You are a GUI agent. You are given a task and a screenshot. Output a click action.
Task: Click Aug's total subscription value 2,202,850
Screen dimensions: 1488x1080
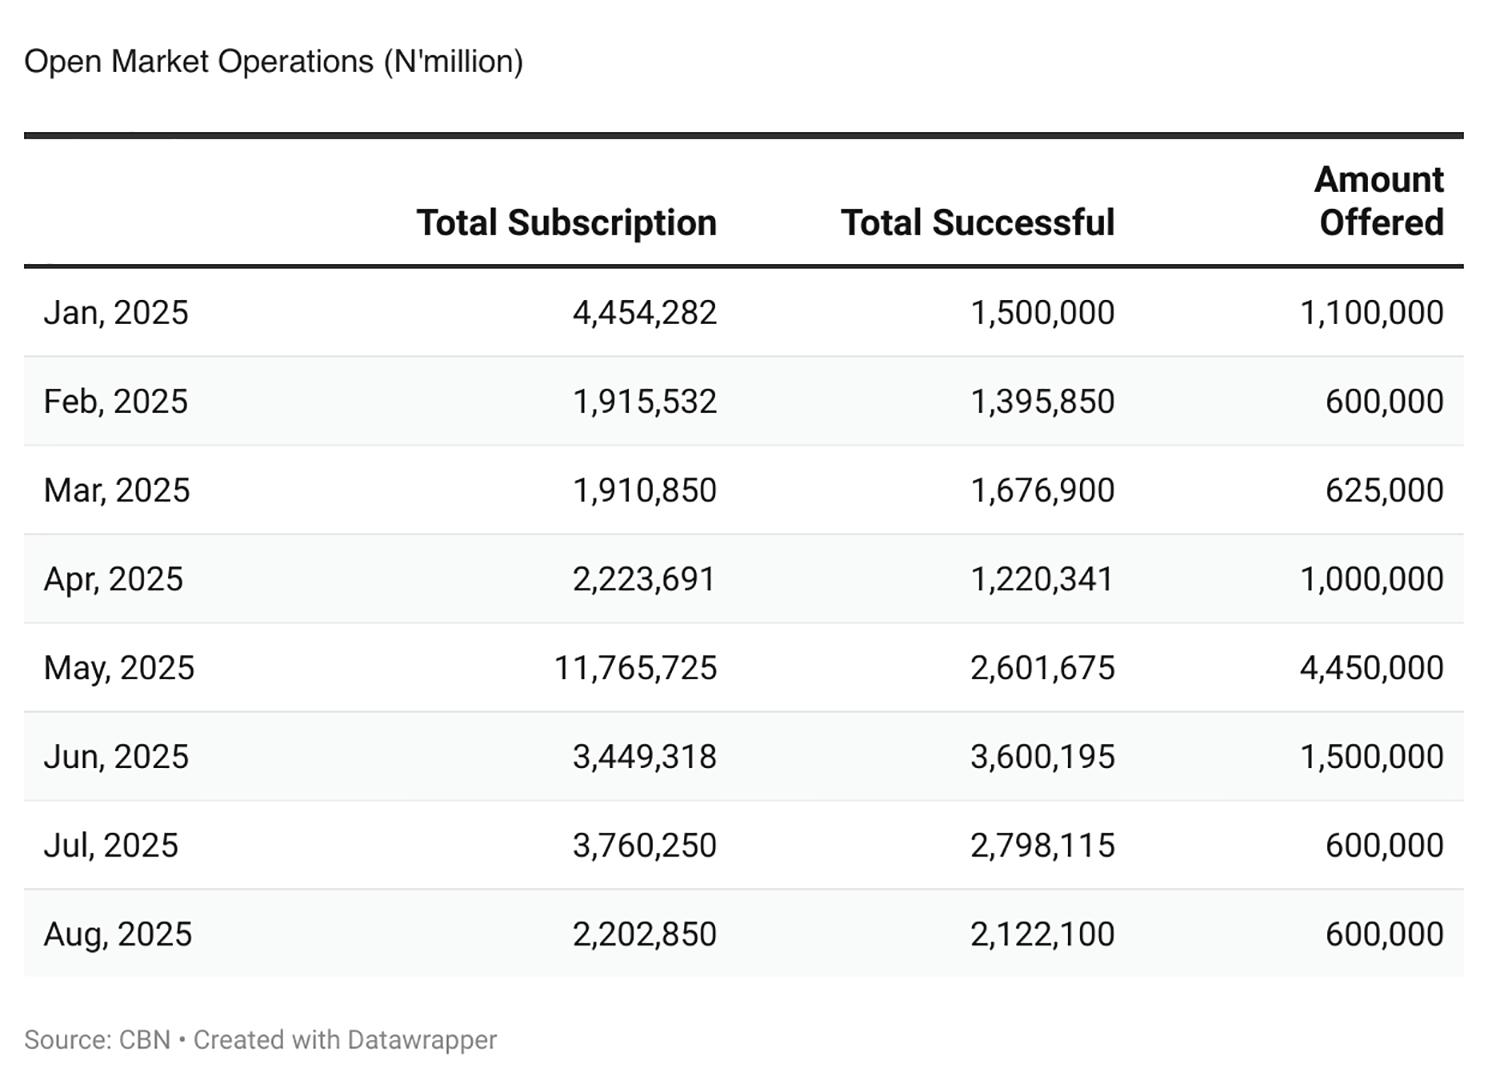tap(644, 934)
